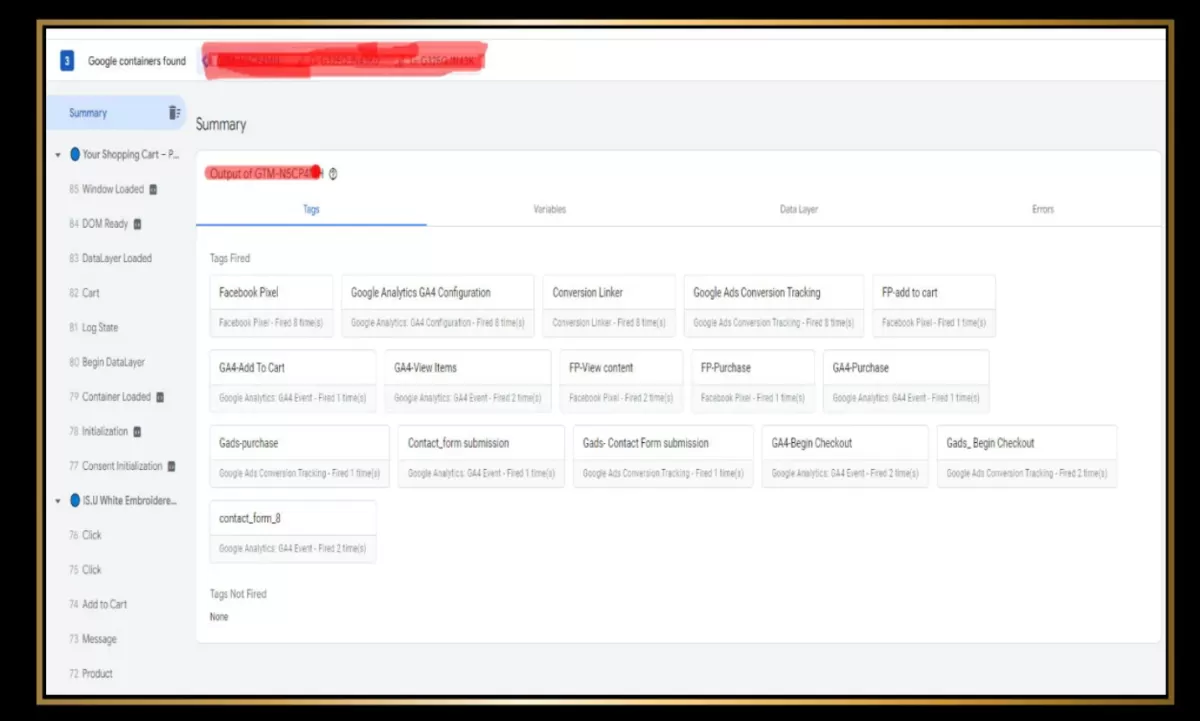
Task: Open the FP-Purchase tag card
Action: (x=753, y=381)
